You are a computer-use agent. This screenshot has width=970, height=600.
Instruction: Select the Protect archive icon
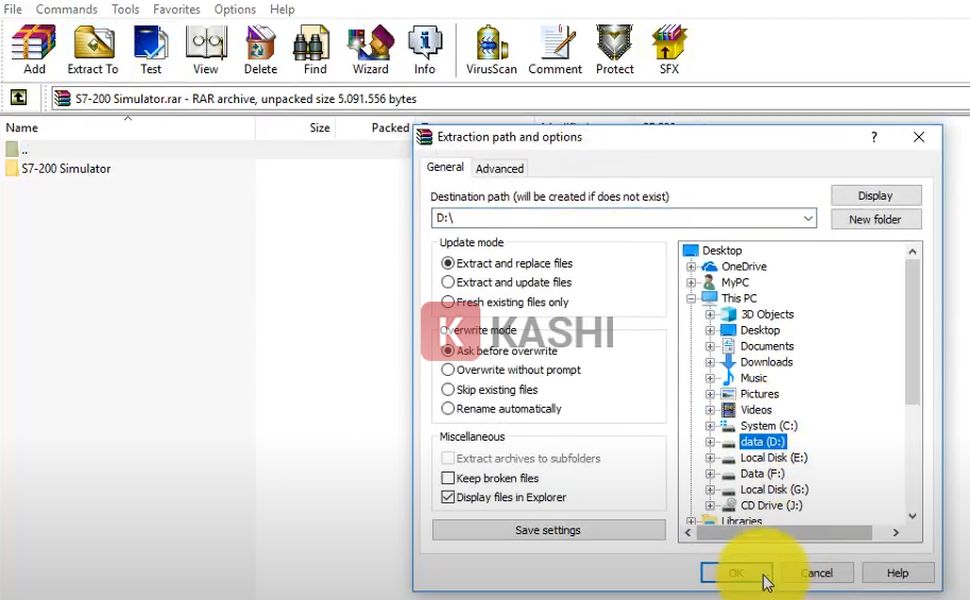pos(613,45)
